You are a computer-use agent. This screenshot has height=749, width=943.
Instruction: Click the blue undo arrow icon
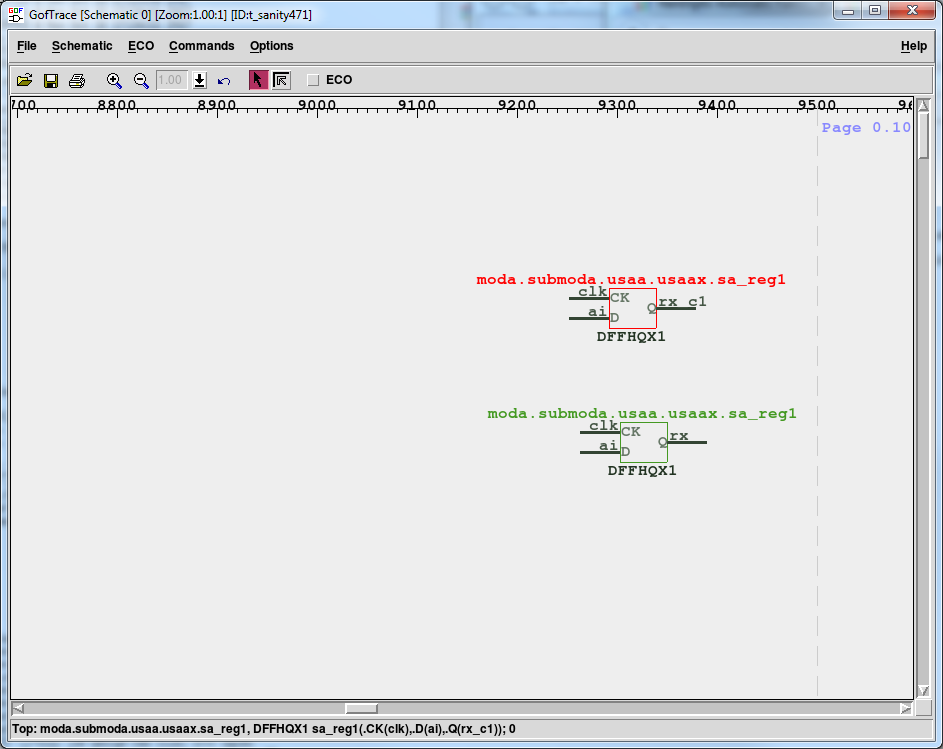[x=224, y=80]
